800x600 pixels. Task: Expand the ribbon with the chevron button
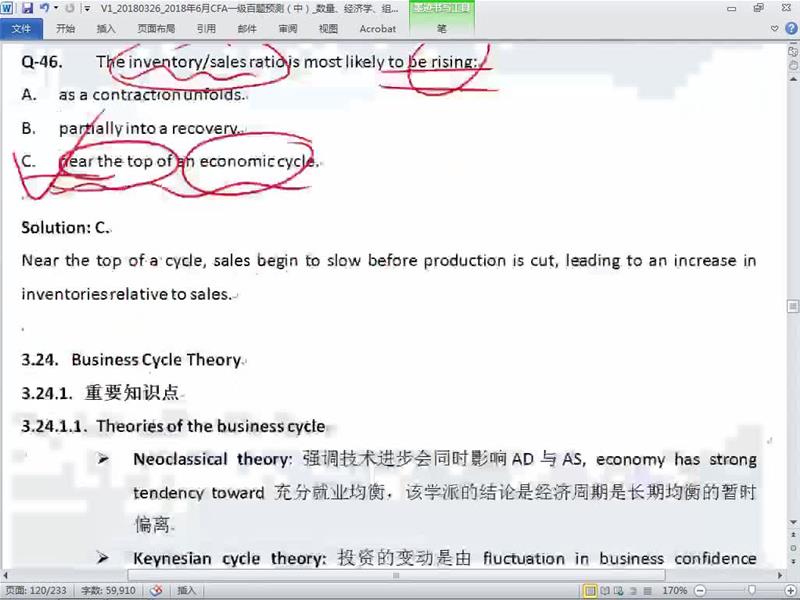[x=774, y=29]
